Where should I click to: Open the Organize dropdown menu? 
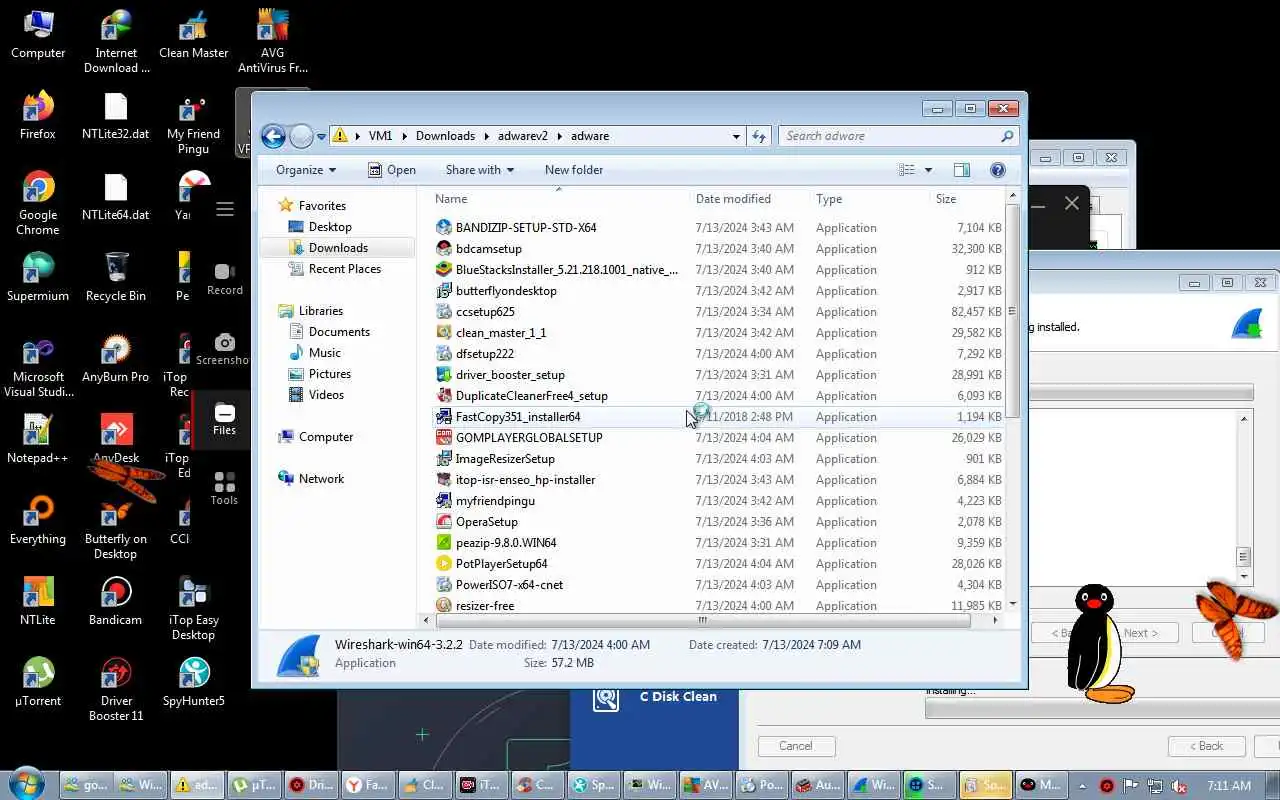point(306,170)
